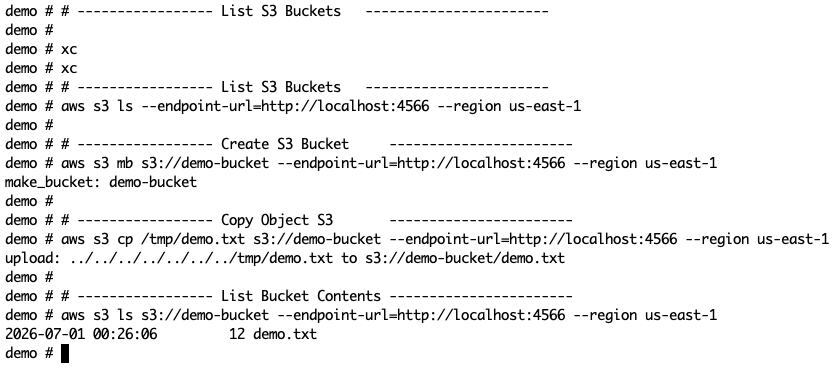
Task: Click the second 'List S3 Buckets' heading
Action: 280,87
